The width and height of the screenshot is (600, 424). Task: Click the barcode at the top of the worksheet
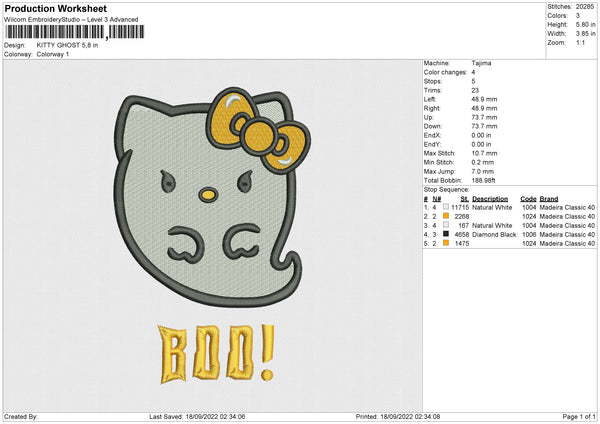coord(75,32)
